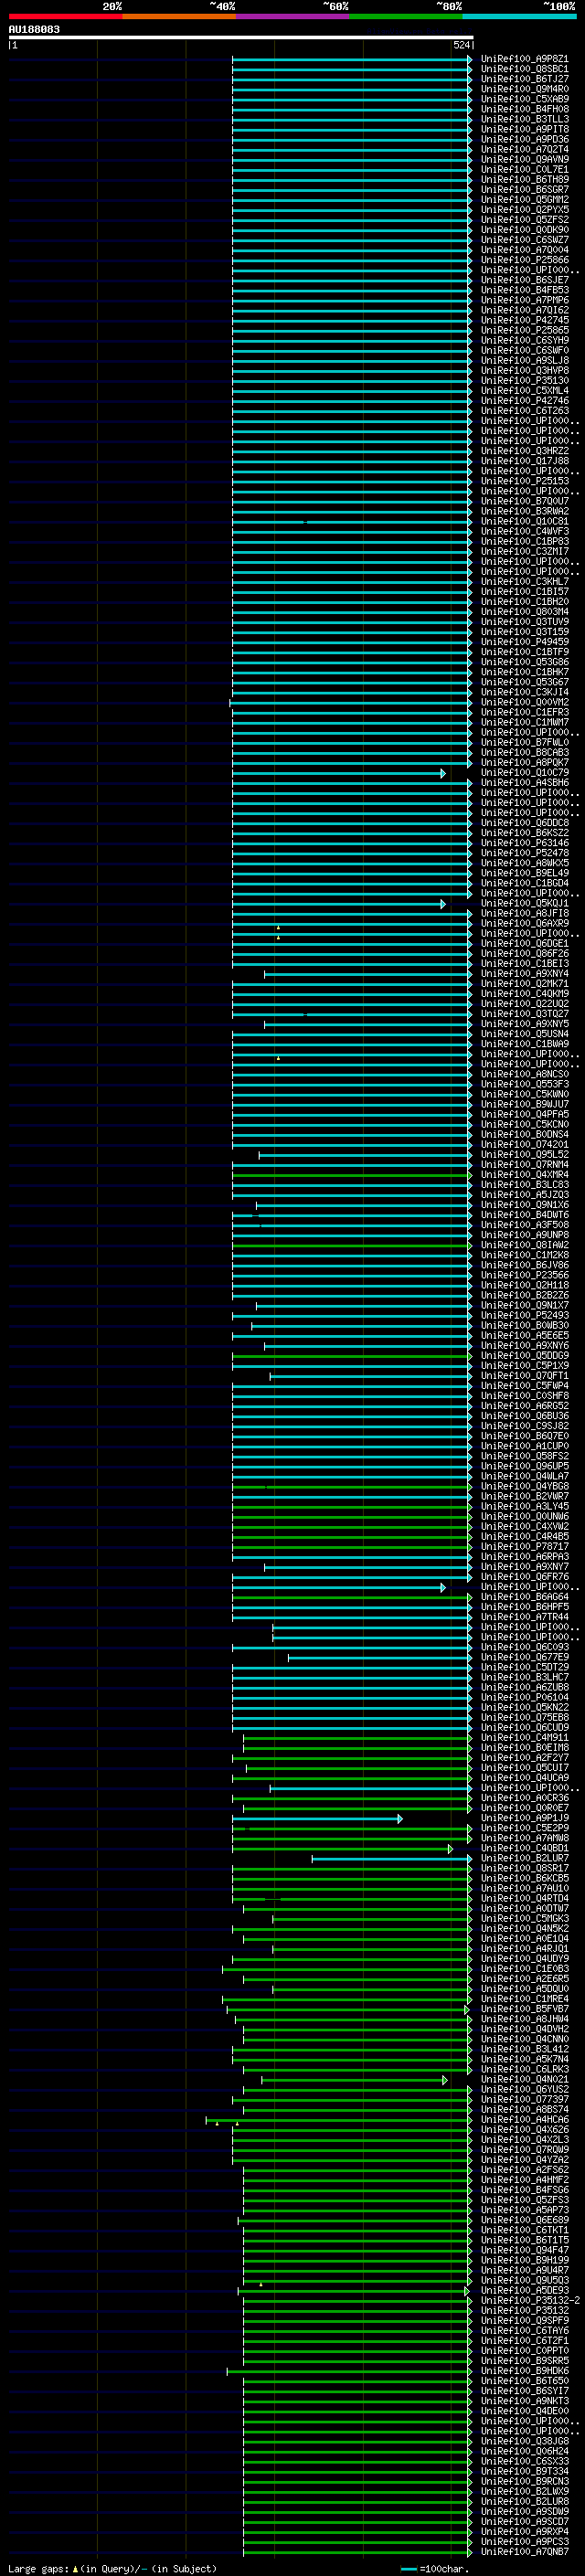Click UniRef100_P25866 hit name
Screen dimensions: 585x2576
(524, 260)
